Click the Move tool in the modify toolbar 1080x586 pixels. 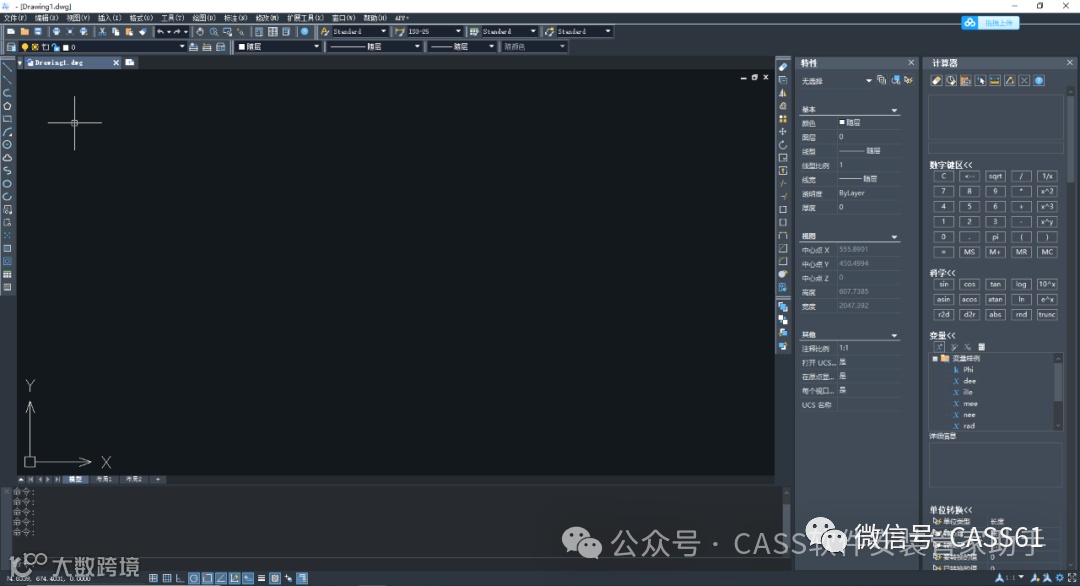(783, 132)
